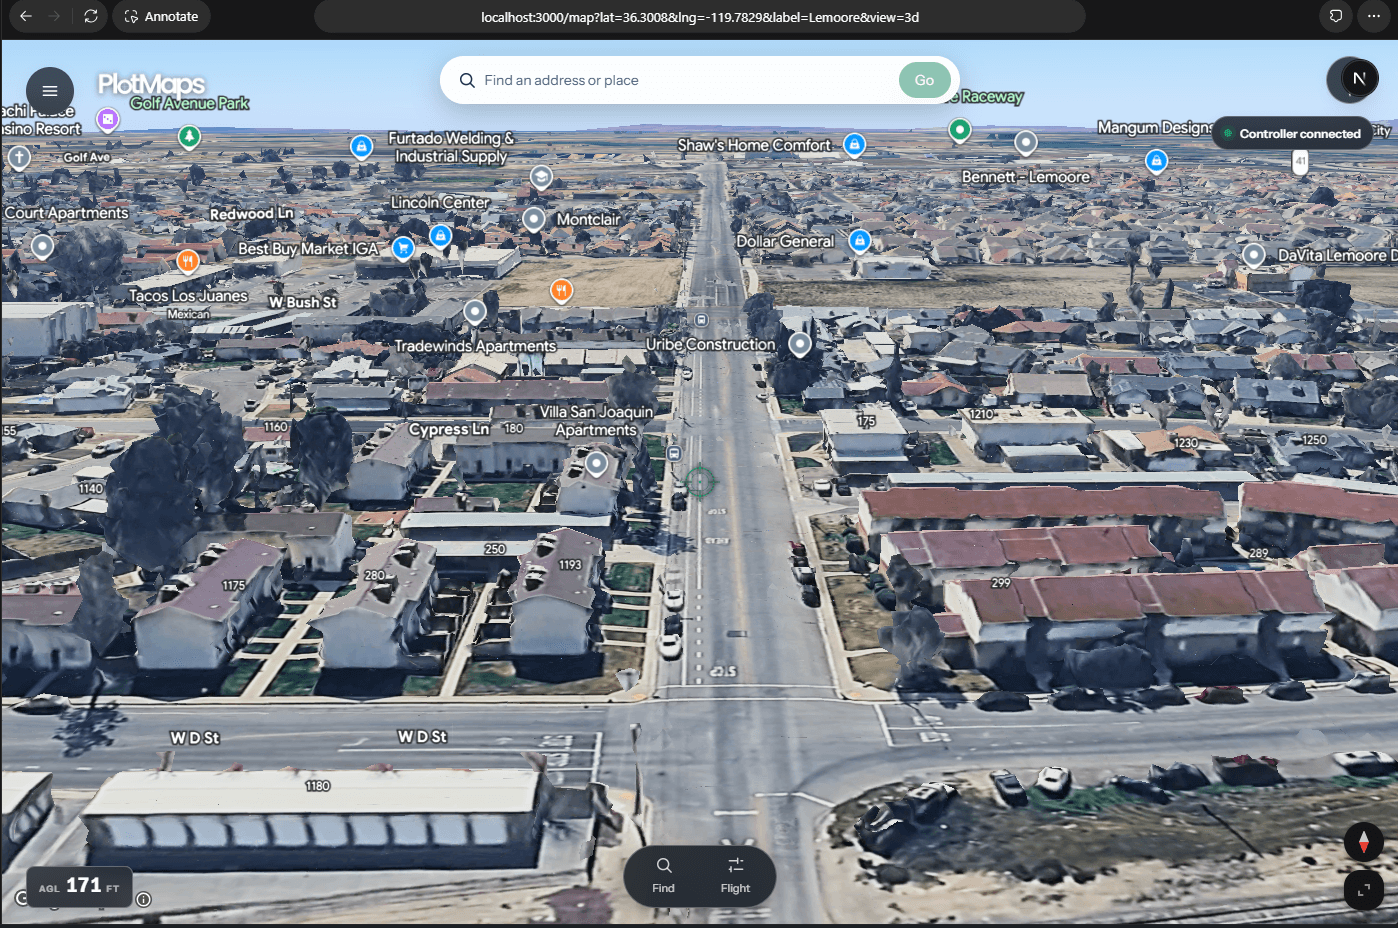Image resolution: width=1398 pixels, height=928 pixels.
Task: Open the Flight controls
Action: click(735, 875)
